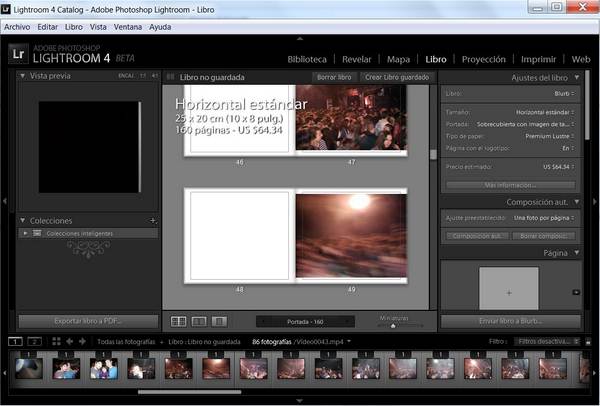Image resolution: width=600 pixels, height=406 pixels.
Task: Switch to Proyección module
Action: tap(484, 59)
